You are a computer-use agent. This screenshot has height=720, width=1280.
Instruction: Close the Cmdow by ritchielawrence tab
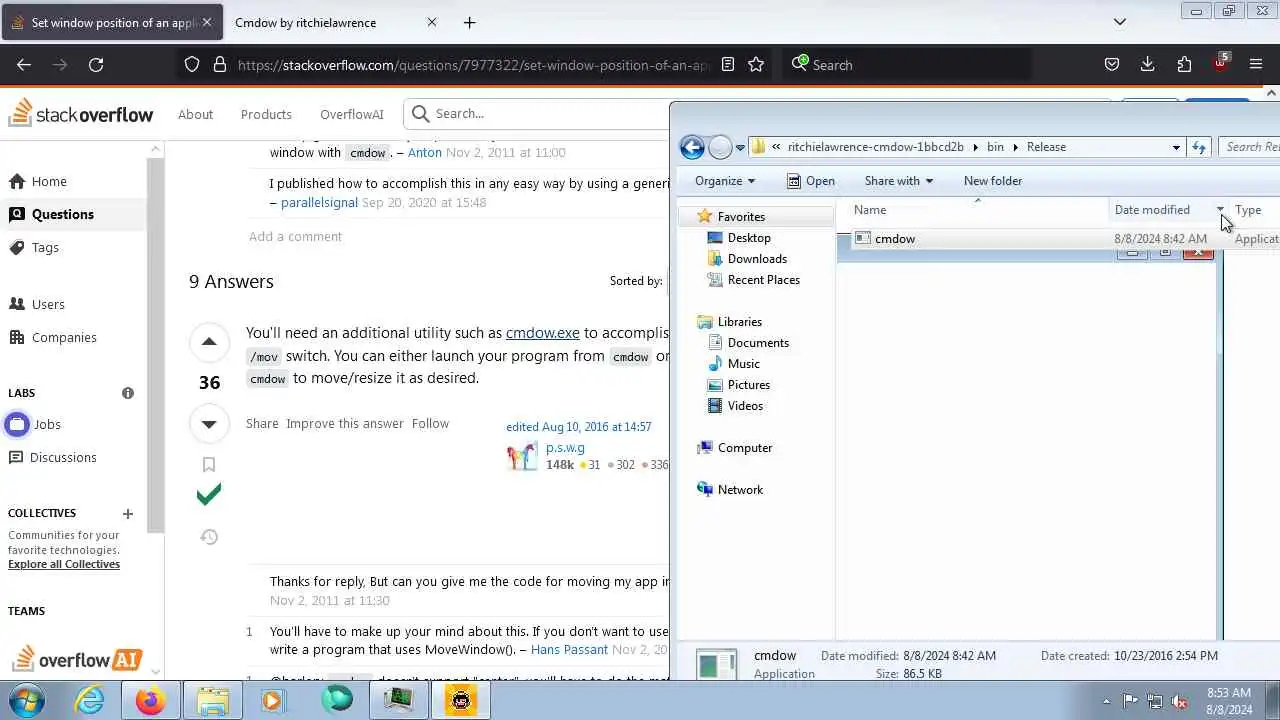[x=432, y=22]
